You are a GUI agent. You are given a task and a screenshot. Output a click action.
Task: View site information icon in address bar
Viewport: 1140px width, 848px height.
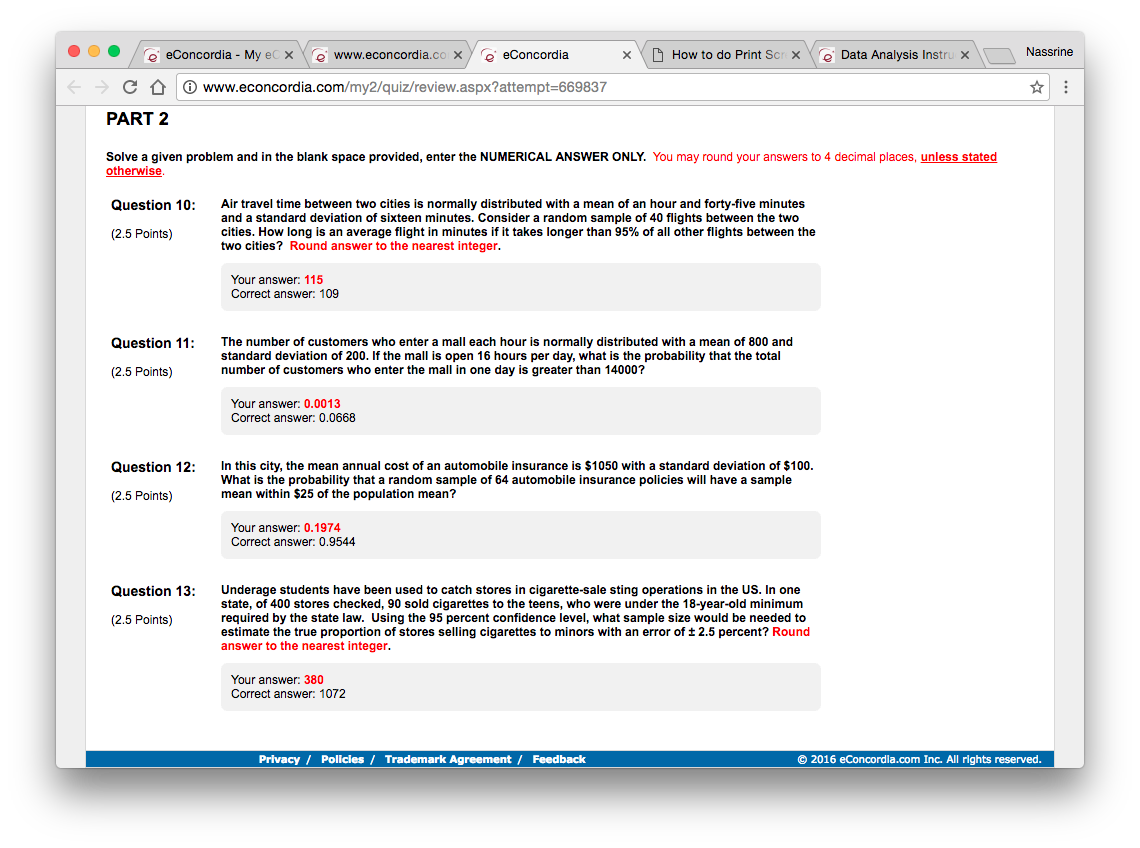tap(190, 87)
